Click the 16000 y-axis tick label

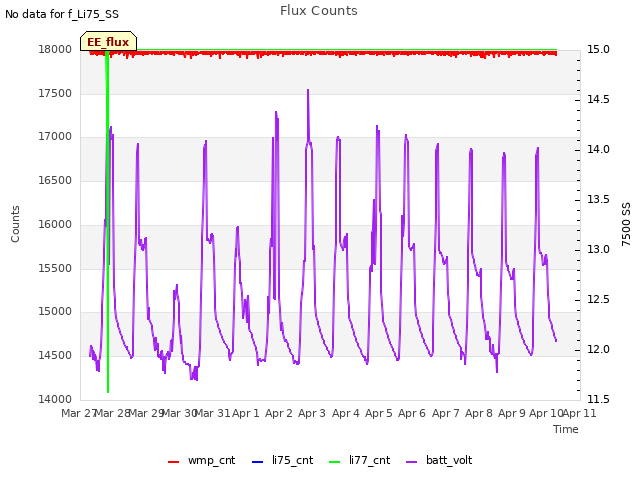55,224
